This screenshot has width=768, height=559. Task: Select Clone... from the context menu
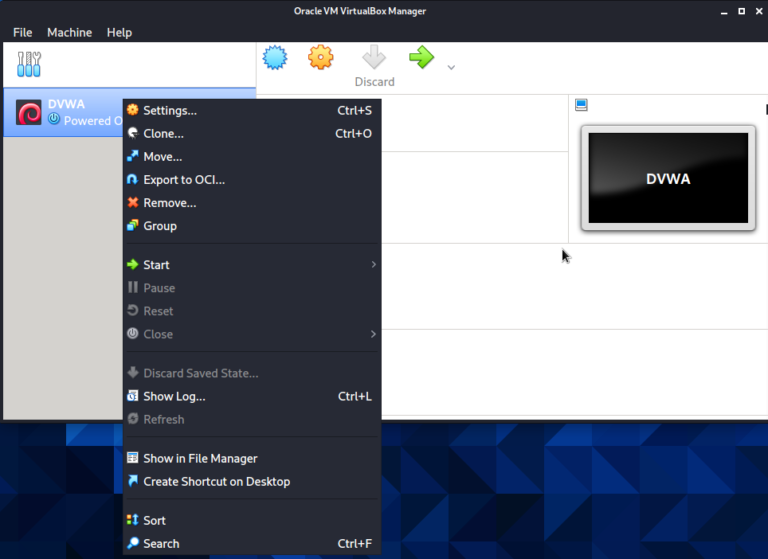point(163,133)
